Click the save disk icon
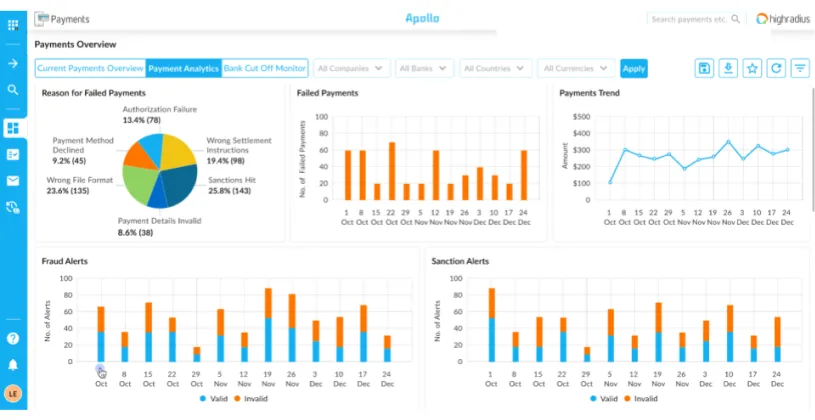The image size is (815, 420). coord(705,68)
